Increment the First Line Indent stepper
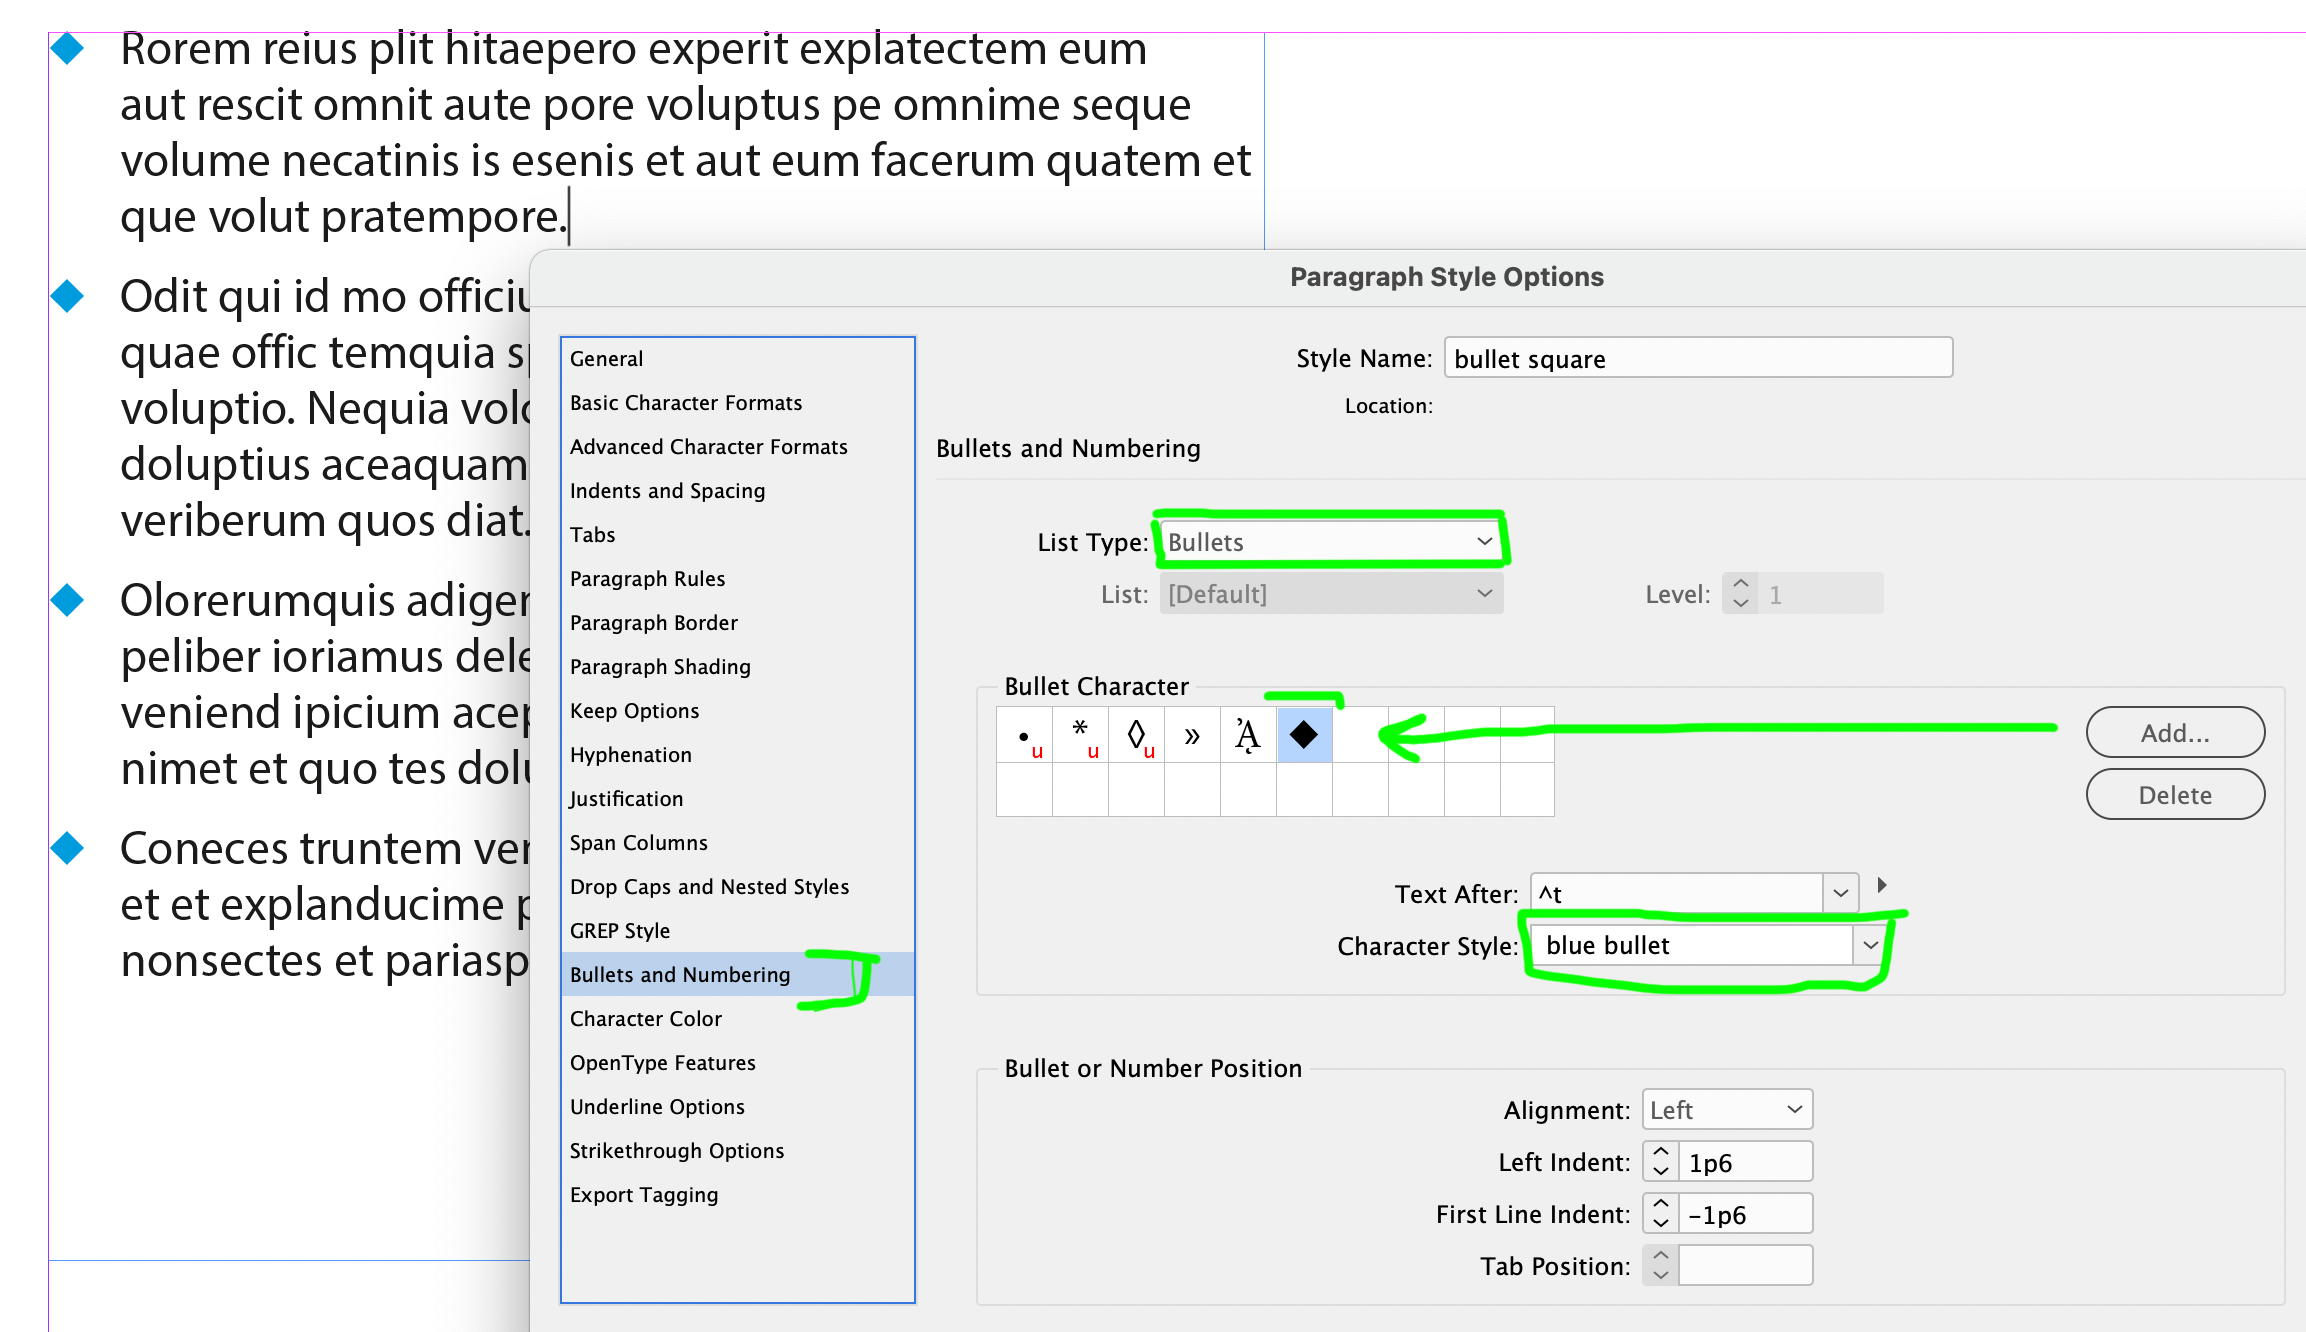The width and height of the screenshot is (2306, 1332). [x=1658, y=1205]
